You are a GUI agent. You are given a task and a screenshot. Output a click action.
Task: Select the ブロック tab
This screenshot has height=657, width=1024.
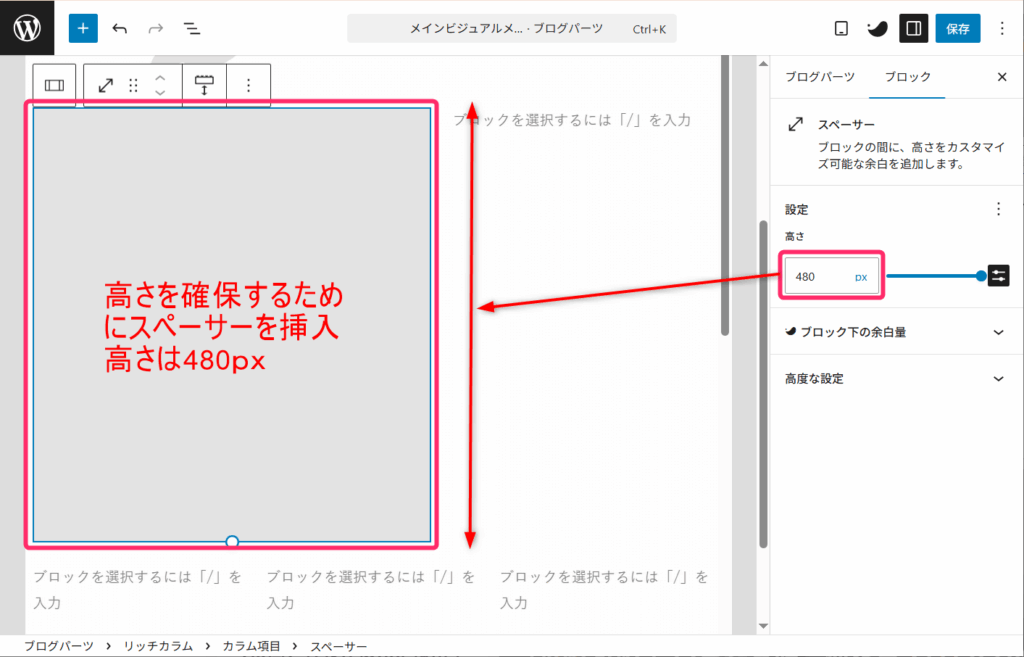click(x=908, y=76)
